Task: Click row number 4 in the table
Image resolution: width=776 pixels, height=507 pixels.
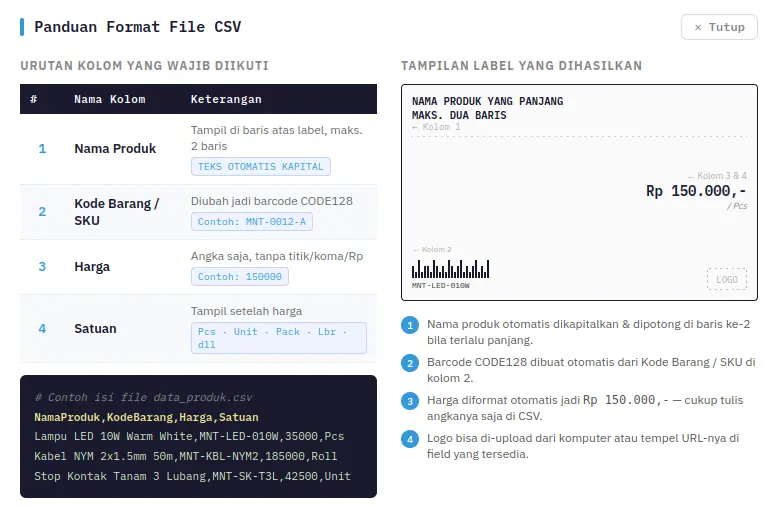Action: 42,329
